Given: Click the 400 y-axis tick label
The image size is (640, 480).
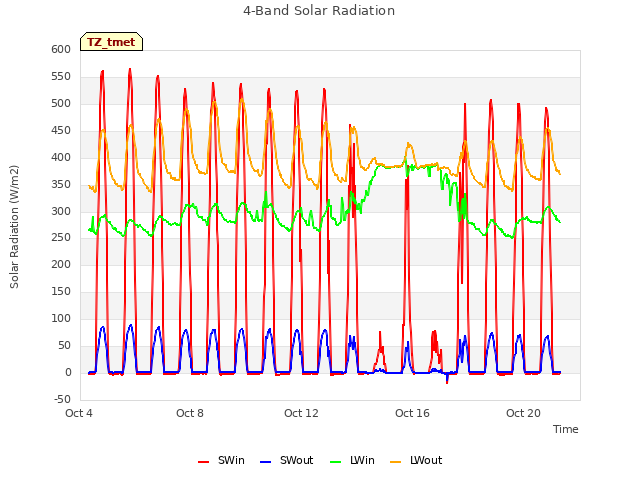Looking at the screenshot, I should pyautogui.click(x=61, y=157).
